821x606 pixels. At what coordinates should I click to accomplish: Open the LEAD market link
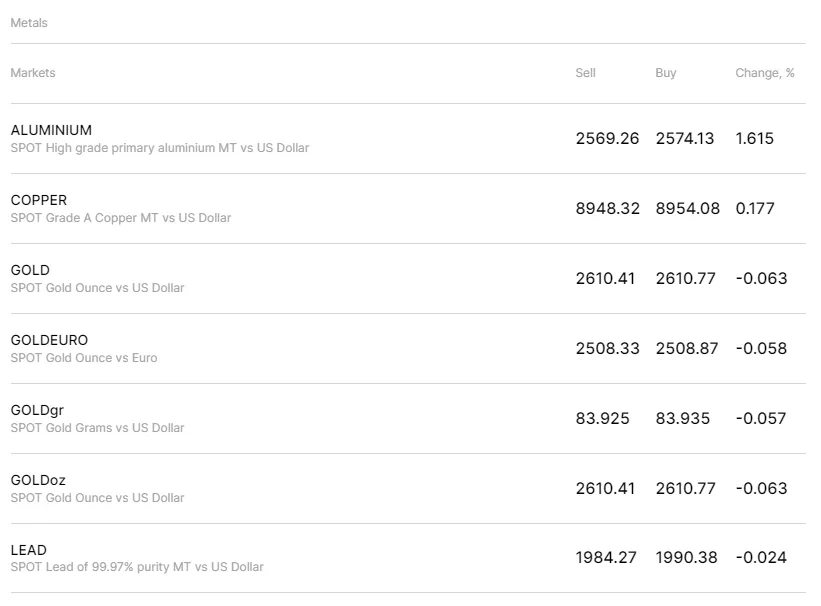(x=29, y=550)
